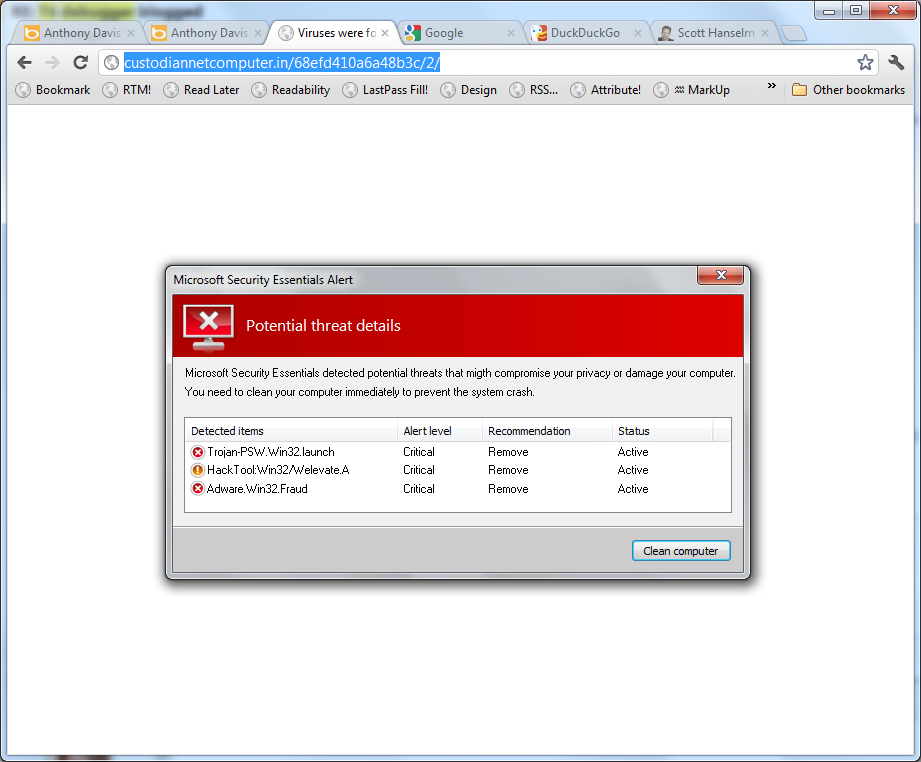Switch to the Google tab
This screenshot has height=762, width=921.
[x=461, y=33]
